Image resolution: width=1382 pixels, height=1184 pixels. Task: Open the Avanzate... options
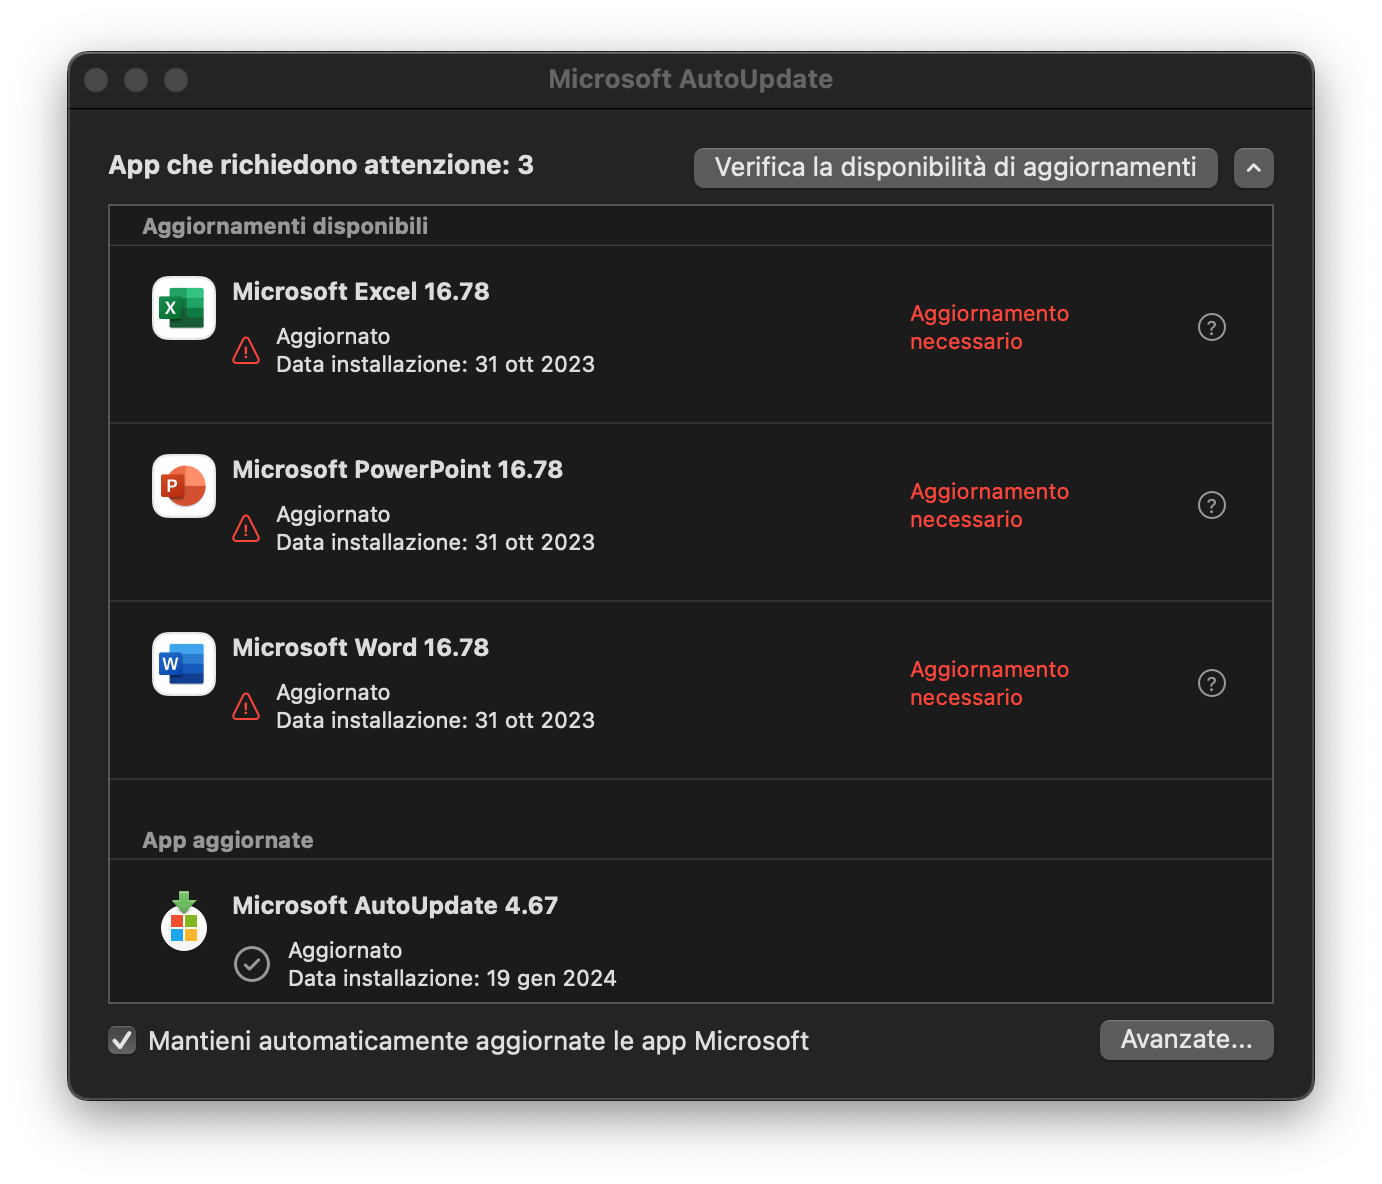(1187, 1040)
